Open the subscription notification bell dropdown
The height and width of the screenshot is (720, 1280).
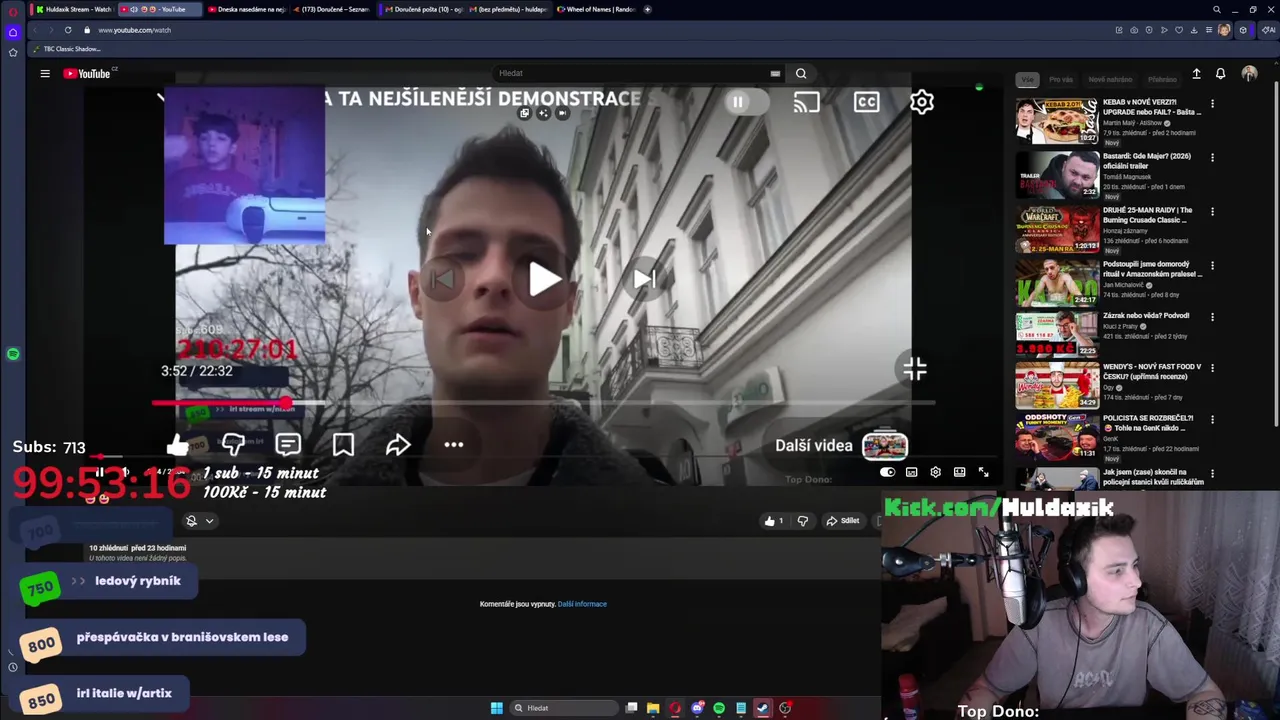click(x=199, y=520)
